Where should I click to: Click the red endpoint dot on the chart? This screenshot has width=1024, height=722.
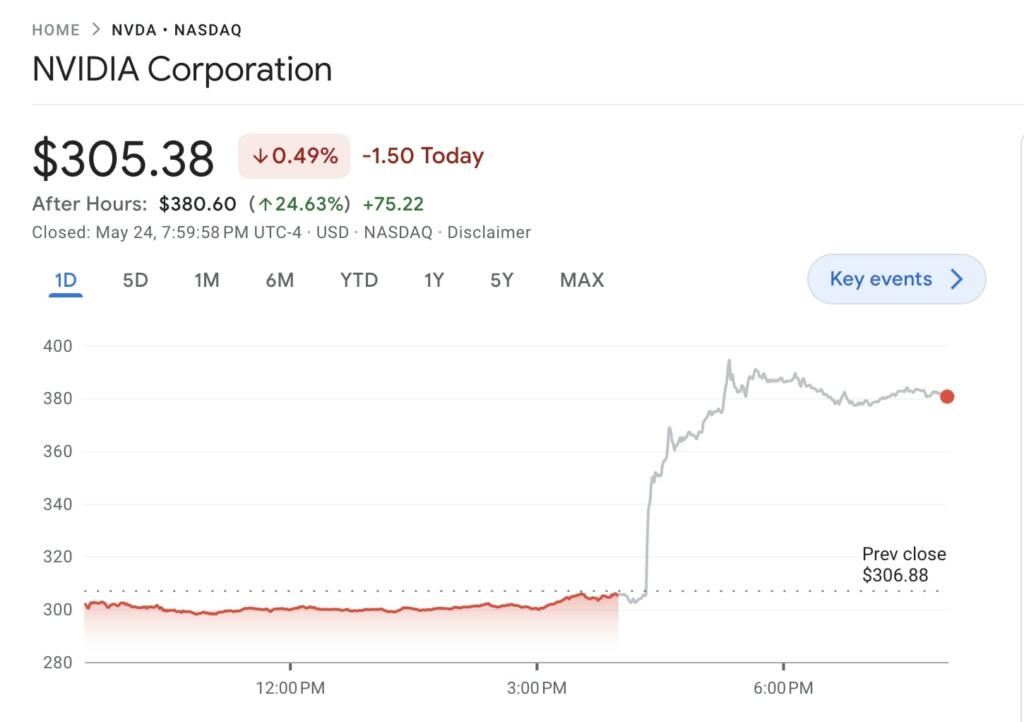946,397
